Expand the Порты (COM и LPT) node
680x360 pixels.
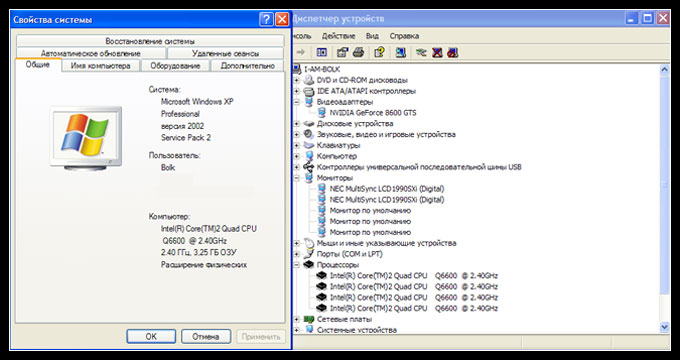[297, 254]
